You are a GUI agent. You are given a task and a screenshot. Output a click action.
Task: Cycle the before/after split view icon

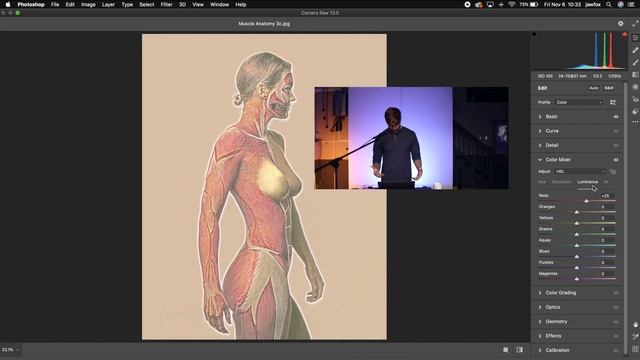(x=520, y=350)
